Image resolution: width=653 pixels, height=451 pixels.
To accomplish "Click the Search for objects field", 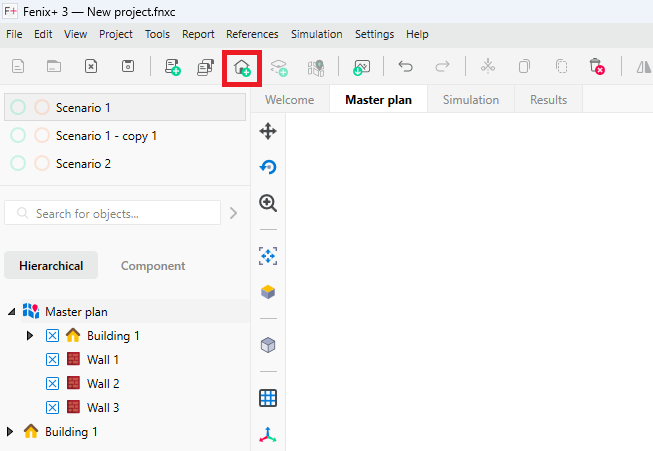I will (120, 213).
